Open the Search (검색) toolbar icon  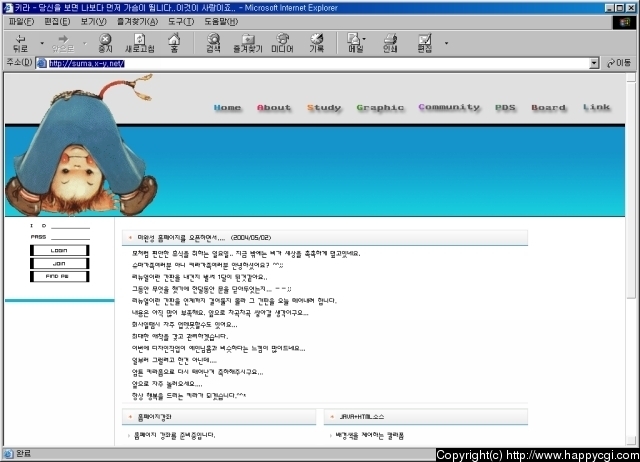[213, 43]
